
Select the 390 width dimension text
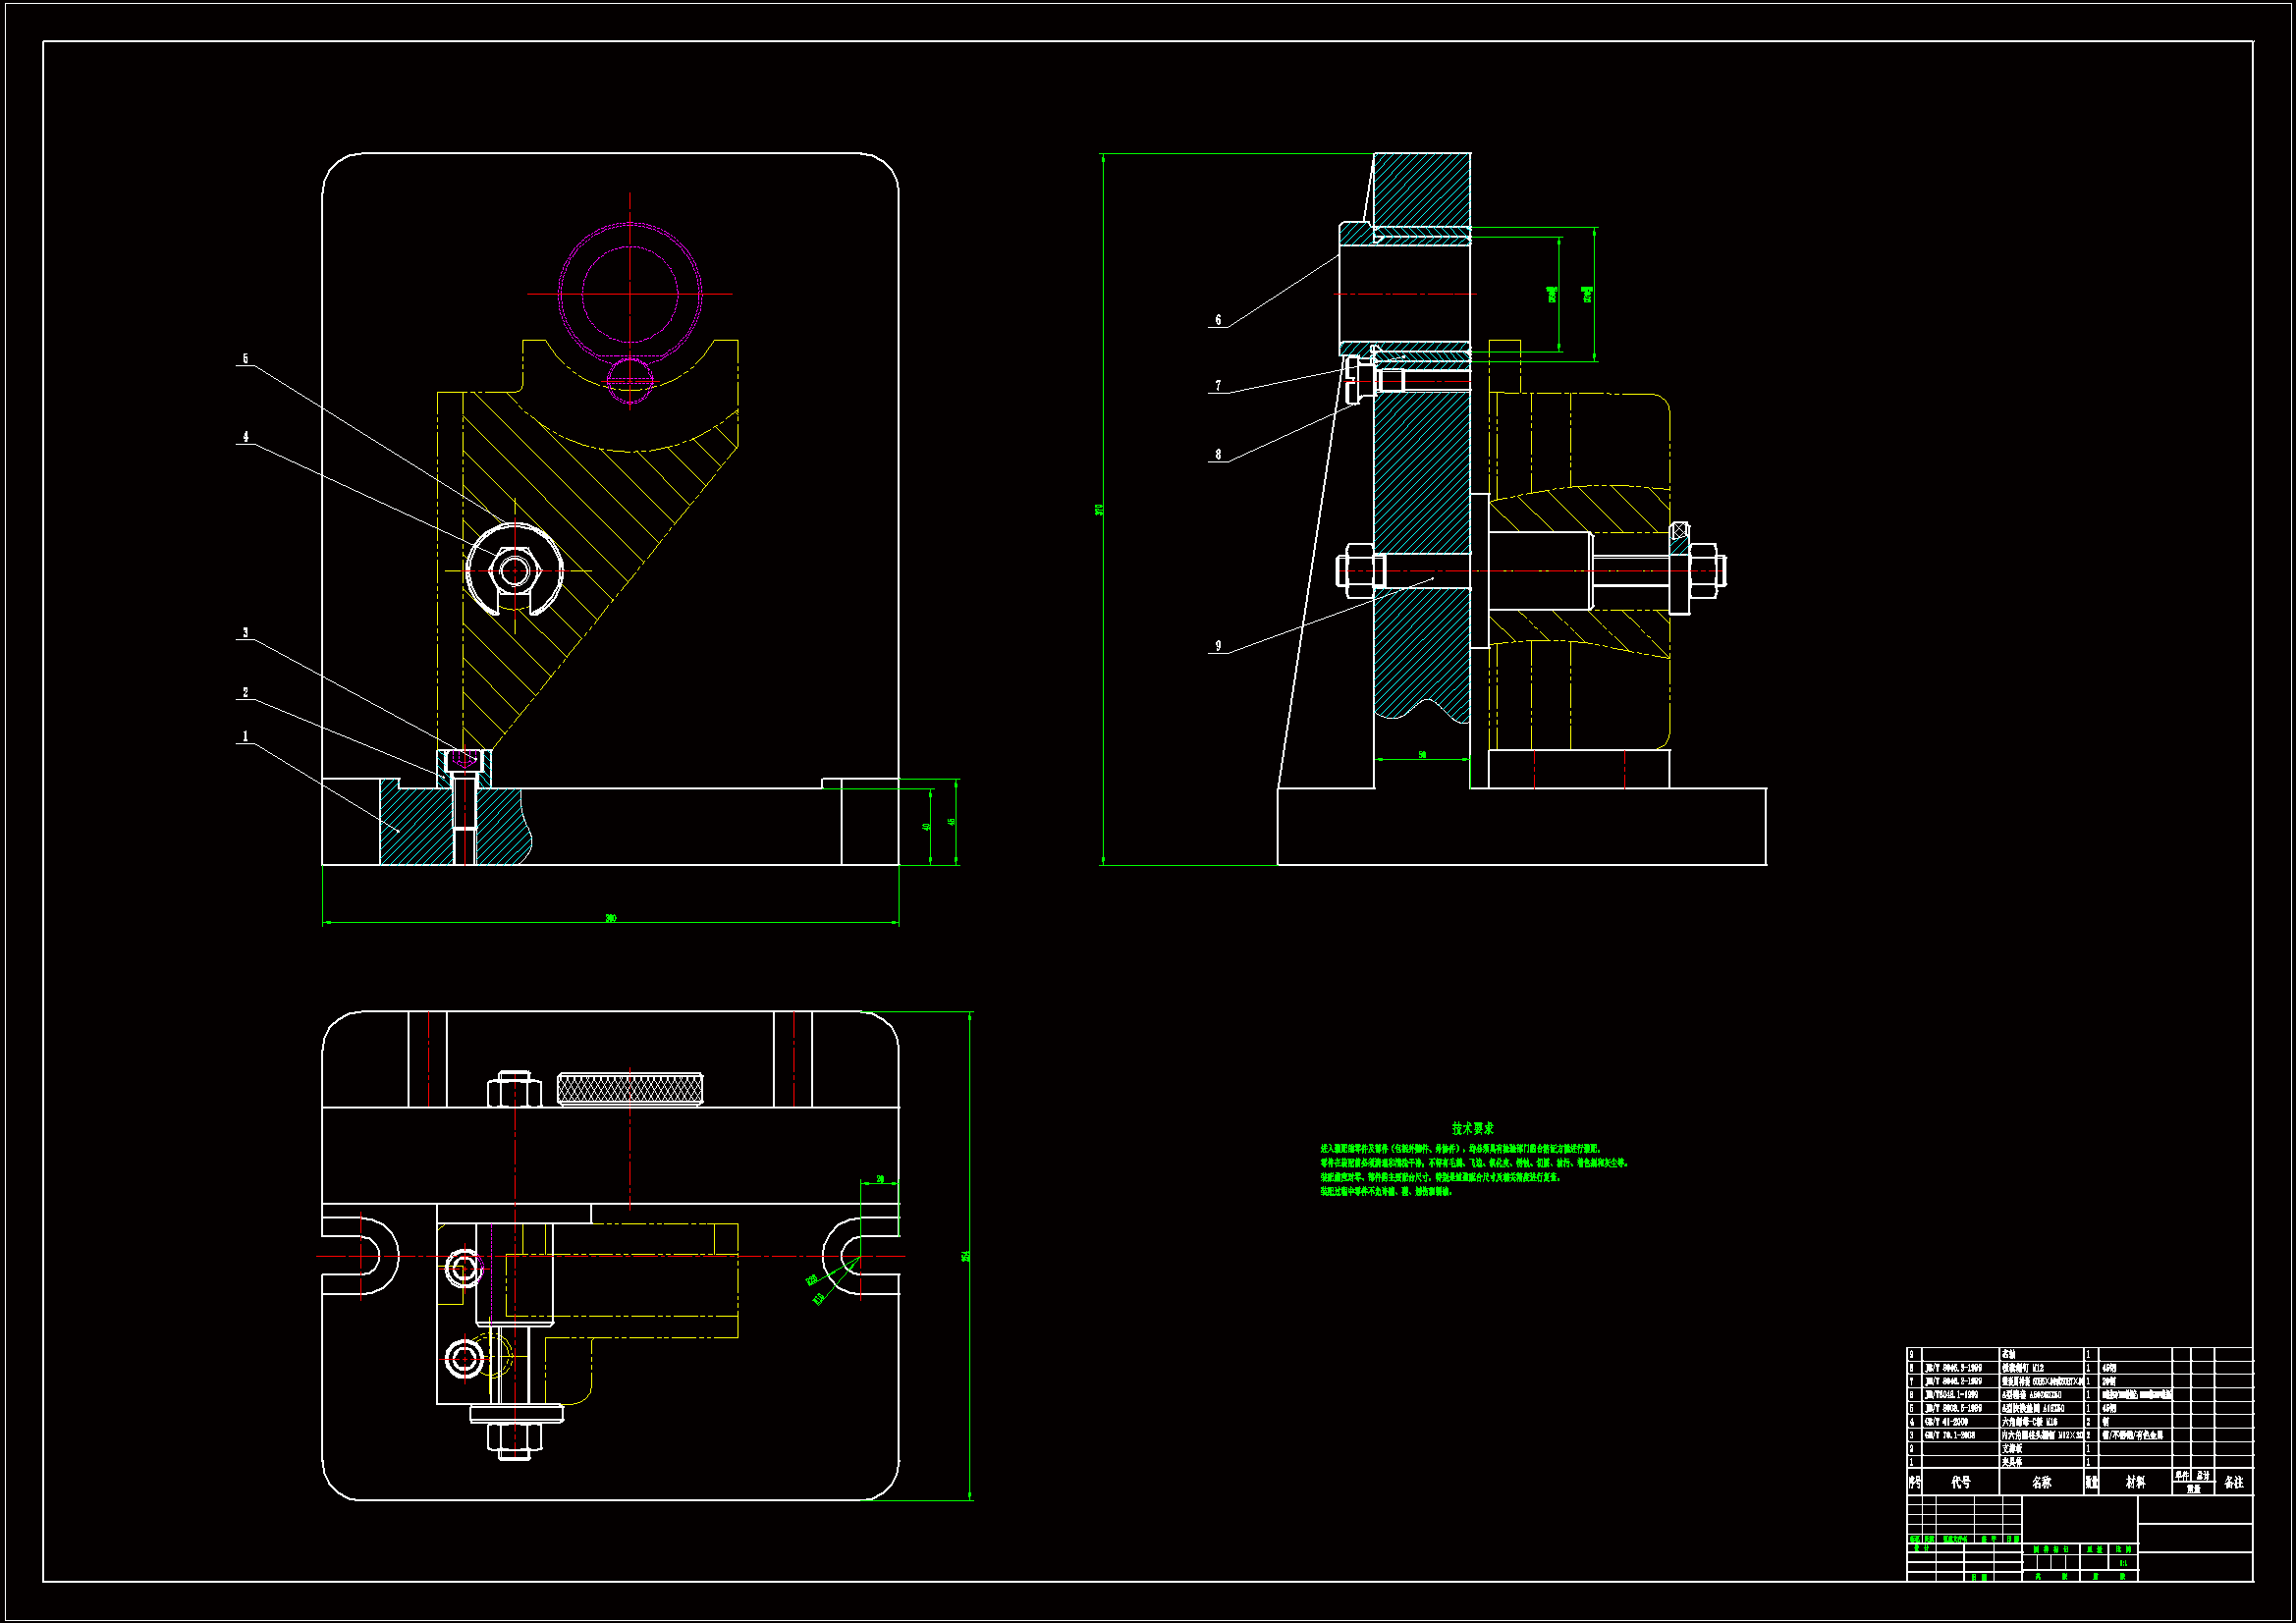point(611,918)
